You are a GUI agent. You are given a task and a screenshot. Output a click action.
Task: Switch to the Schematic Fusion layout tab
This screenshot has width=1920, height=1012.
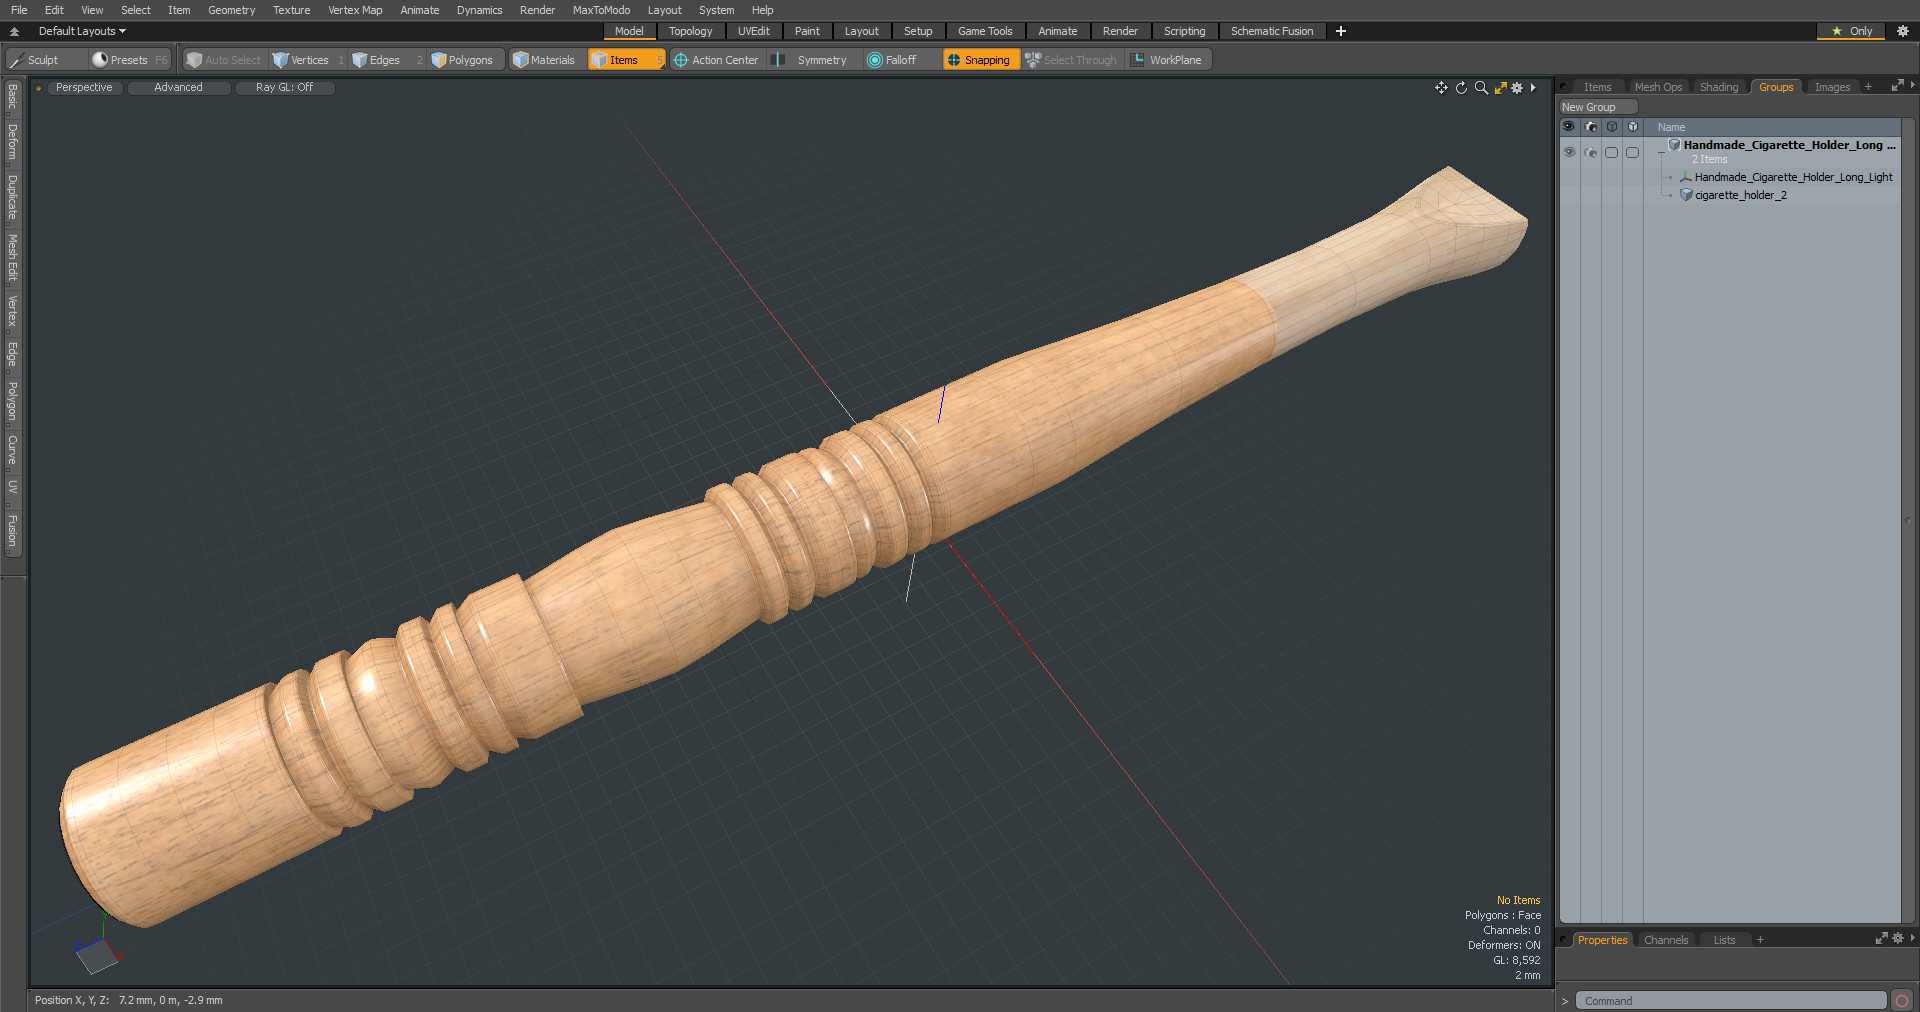pyautogui.click(x=1272, y=31)
